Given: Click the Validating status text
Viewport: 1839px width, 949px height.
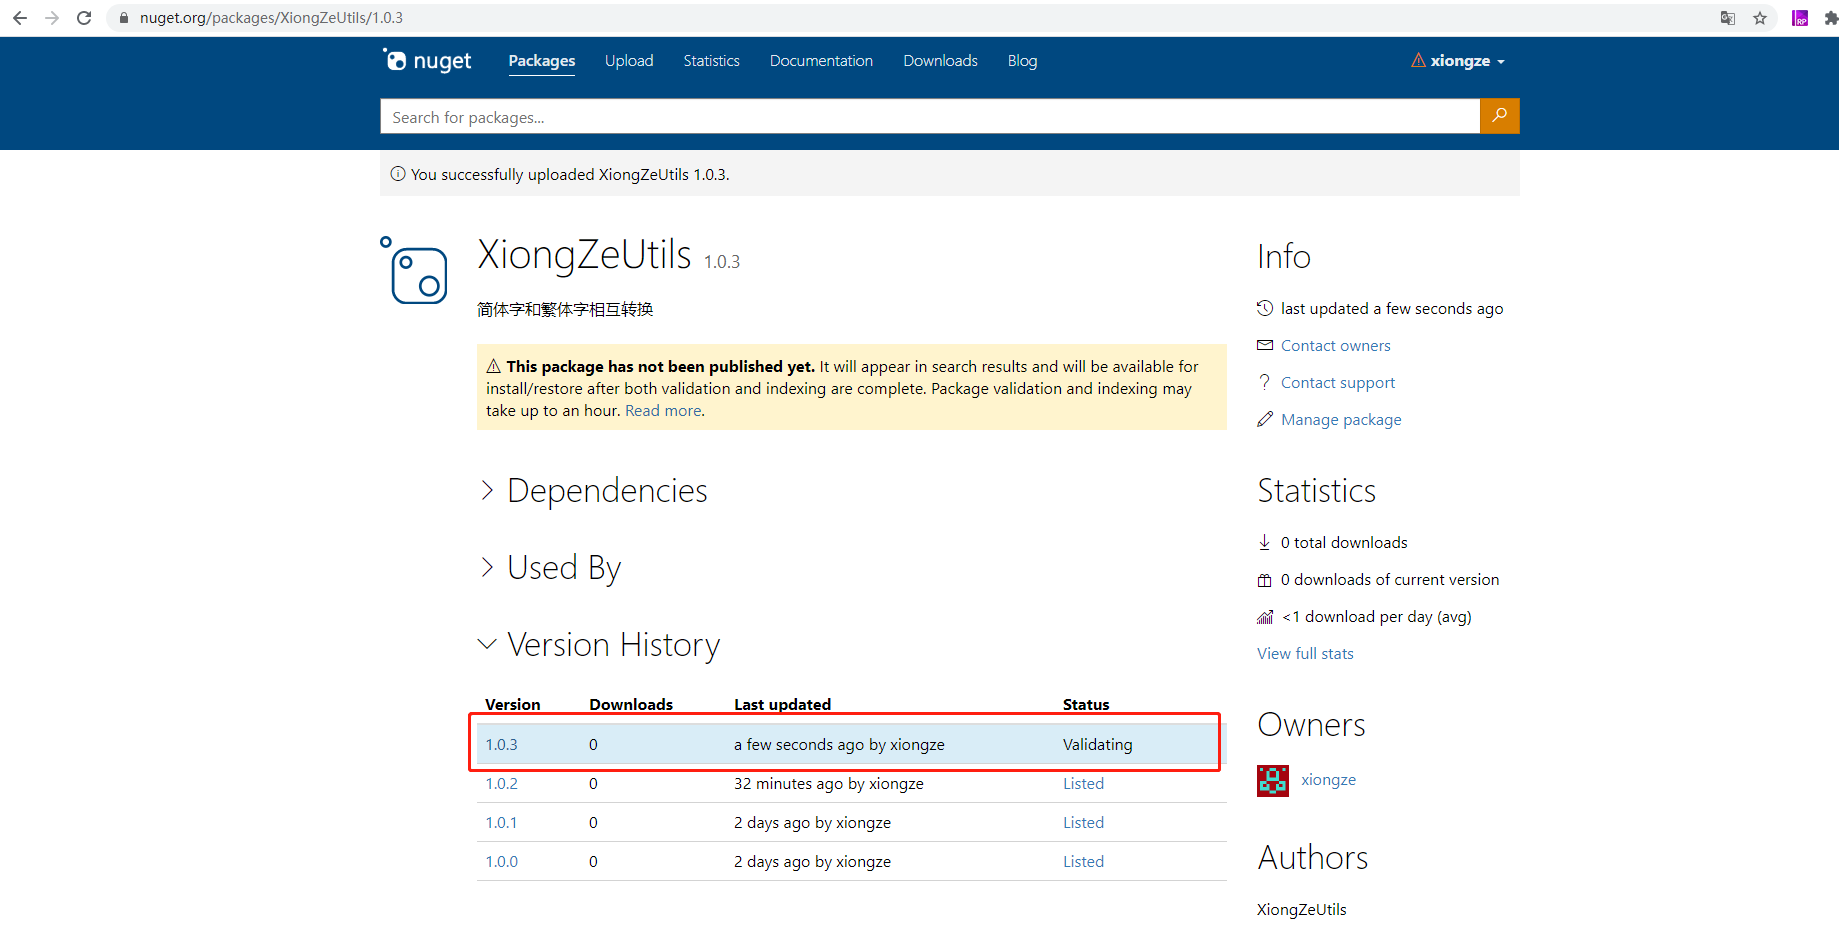Looking at the screenshot, I should tap(1097, 744).
